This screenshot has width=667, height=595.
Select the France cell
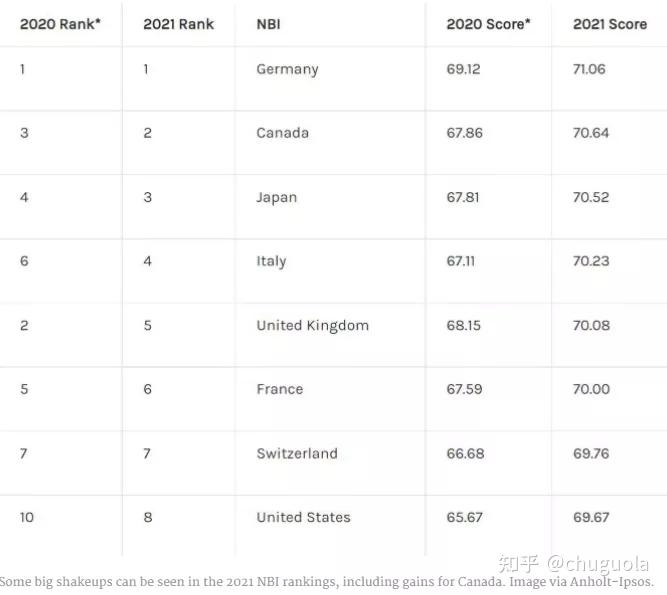pyautogui.click(x=279, y=389)
